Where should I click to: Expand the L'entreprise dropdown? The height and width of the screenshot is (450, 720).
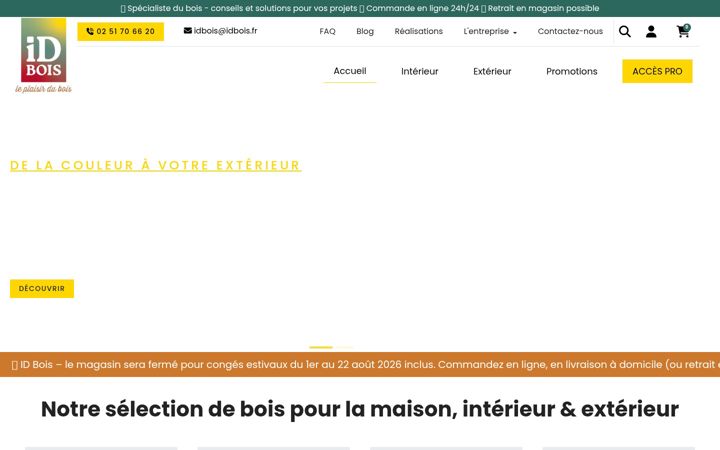coord(490,31)
